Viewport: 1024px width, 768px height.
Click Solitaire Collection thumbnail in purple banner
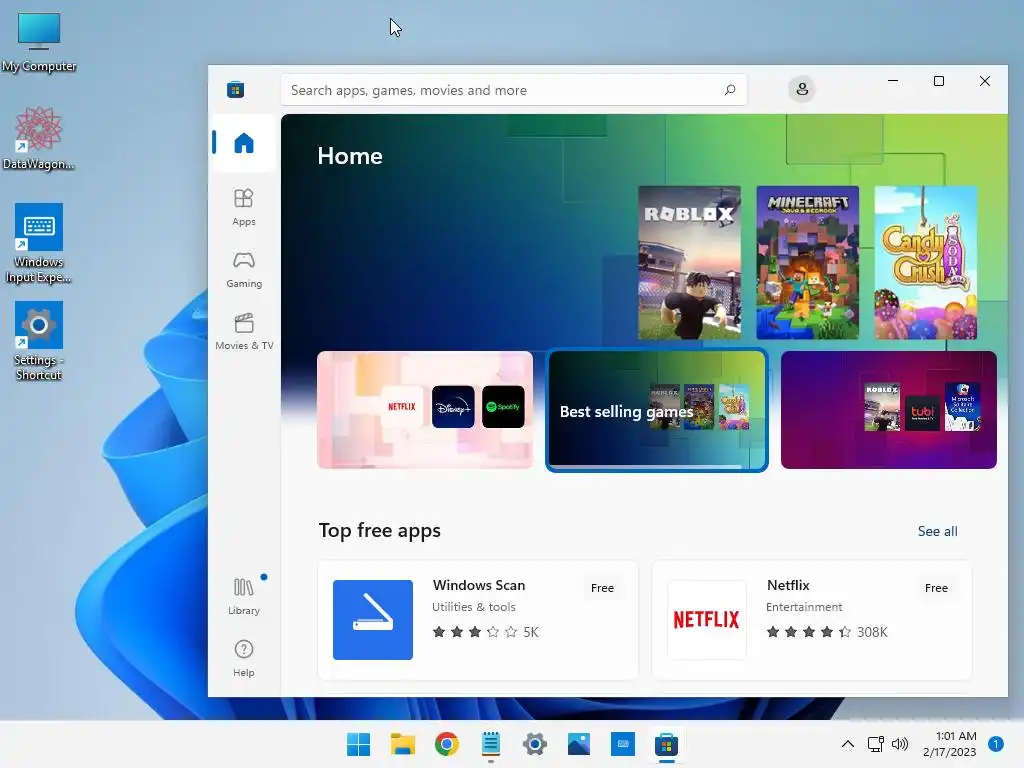click(x=962, y=408)
